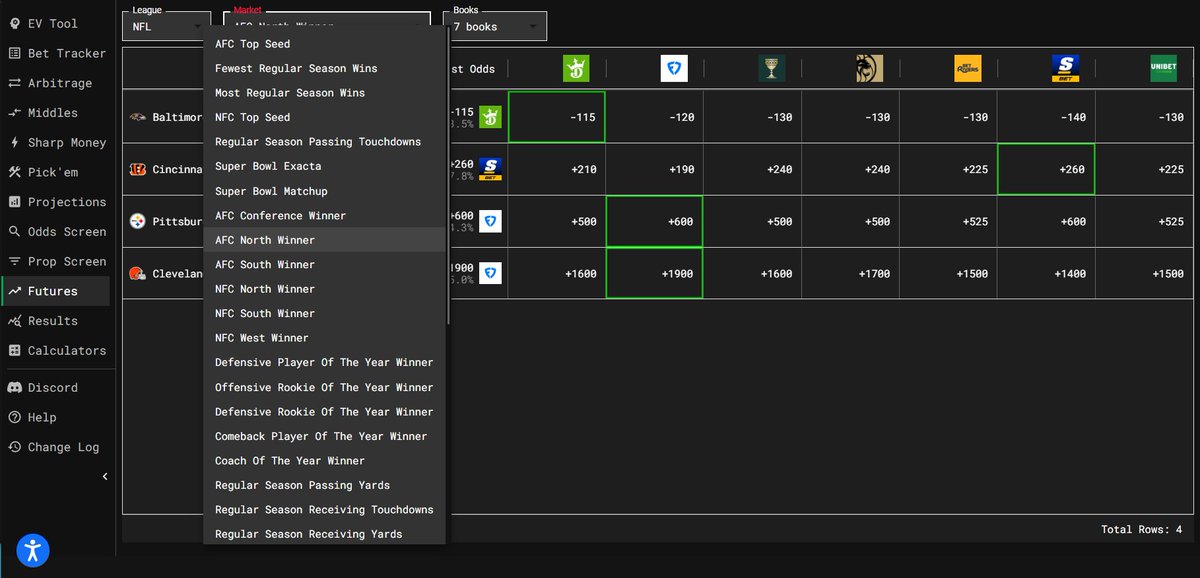This screenshot has height=578, width=1200.
Task: Click Baltimore DraftKings -115 odds cell
Action: tap(557, 117)
